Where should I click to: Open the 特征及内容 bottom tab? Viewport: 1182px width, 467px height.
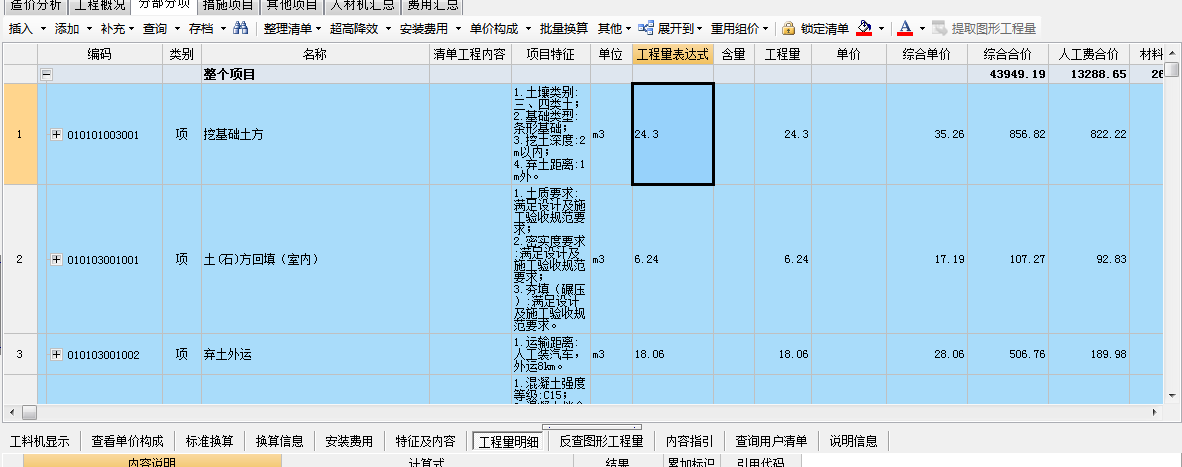click(x=425, y=441)
